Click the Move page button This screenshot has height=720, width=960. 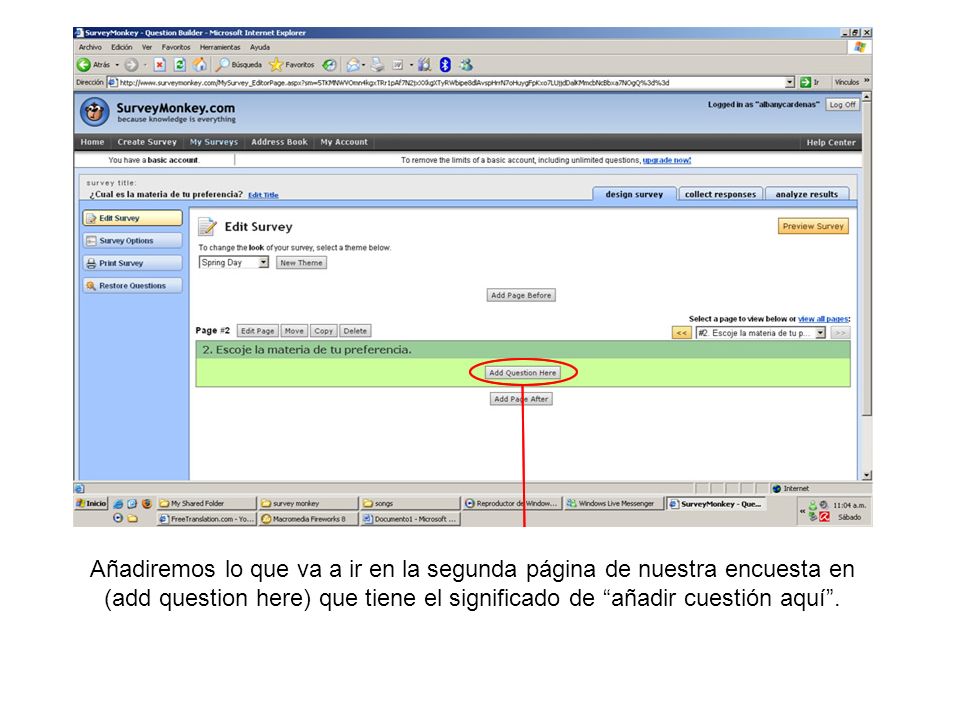coord(294,331)
